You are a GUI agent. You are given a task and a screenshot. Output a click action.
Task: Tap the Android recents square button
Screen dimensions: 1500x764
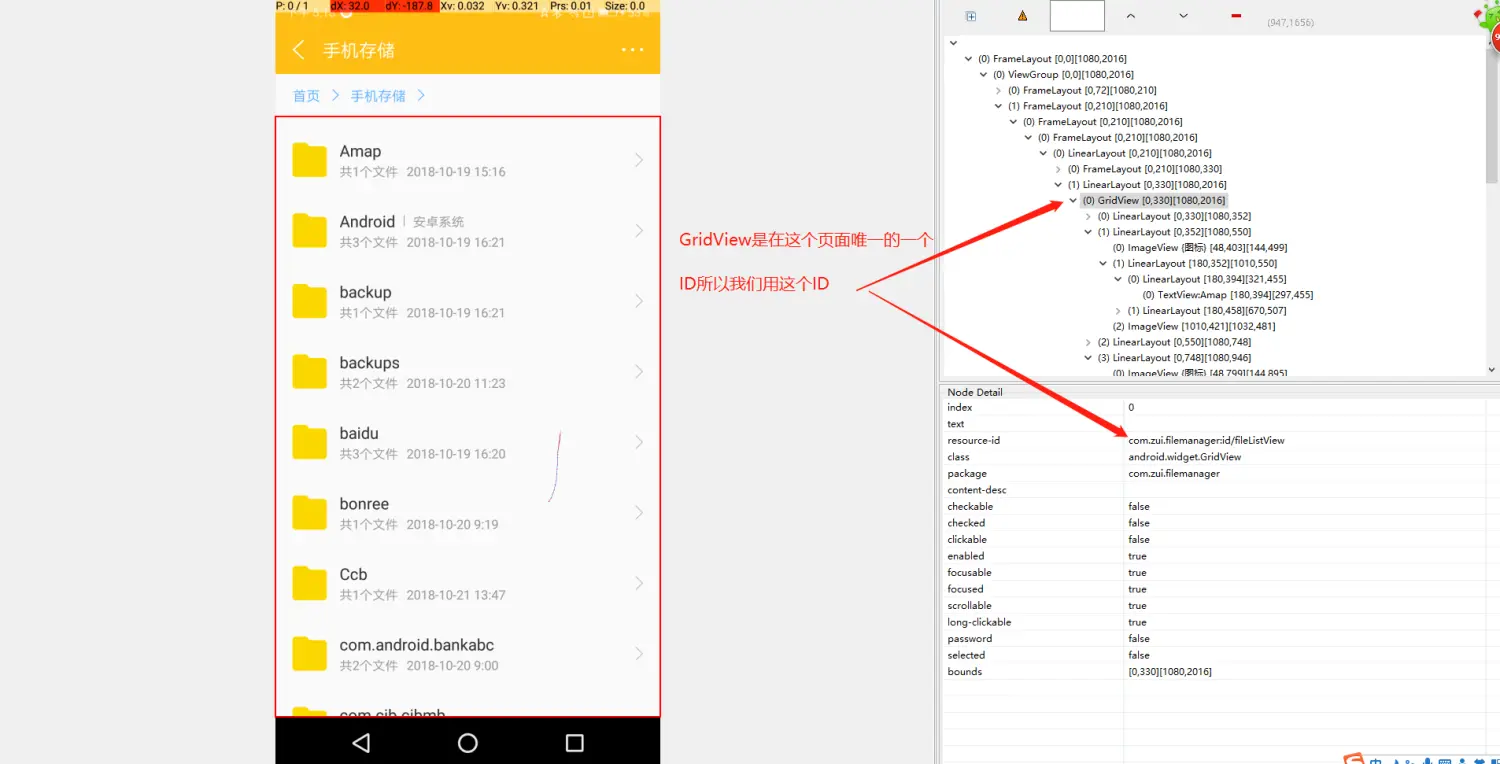(574, 743)
